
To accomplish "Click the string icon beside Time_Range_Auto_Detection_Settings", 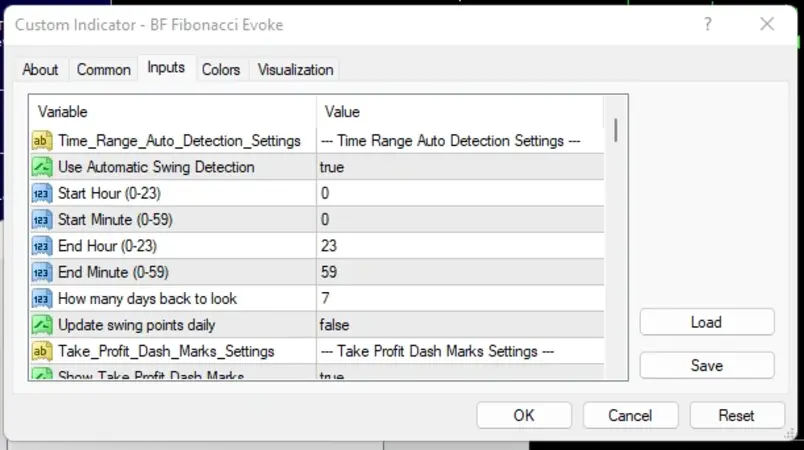I will tap(42, 140).
